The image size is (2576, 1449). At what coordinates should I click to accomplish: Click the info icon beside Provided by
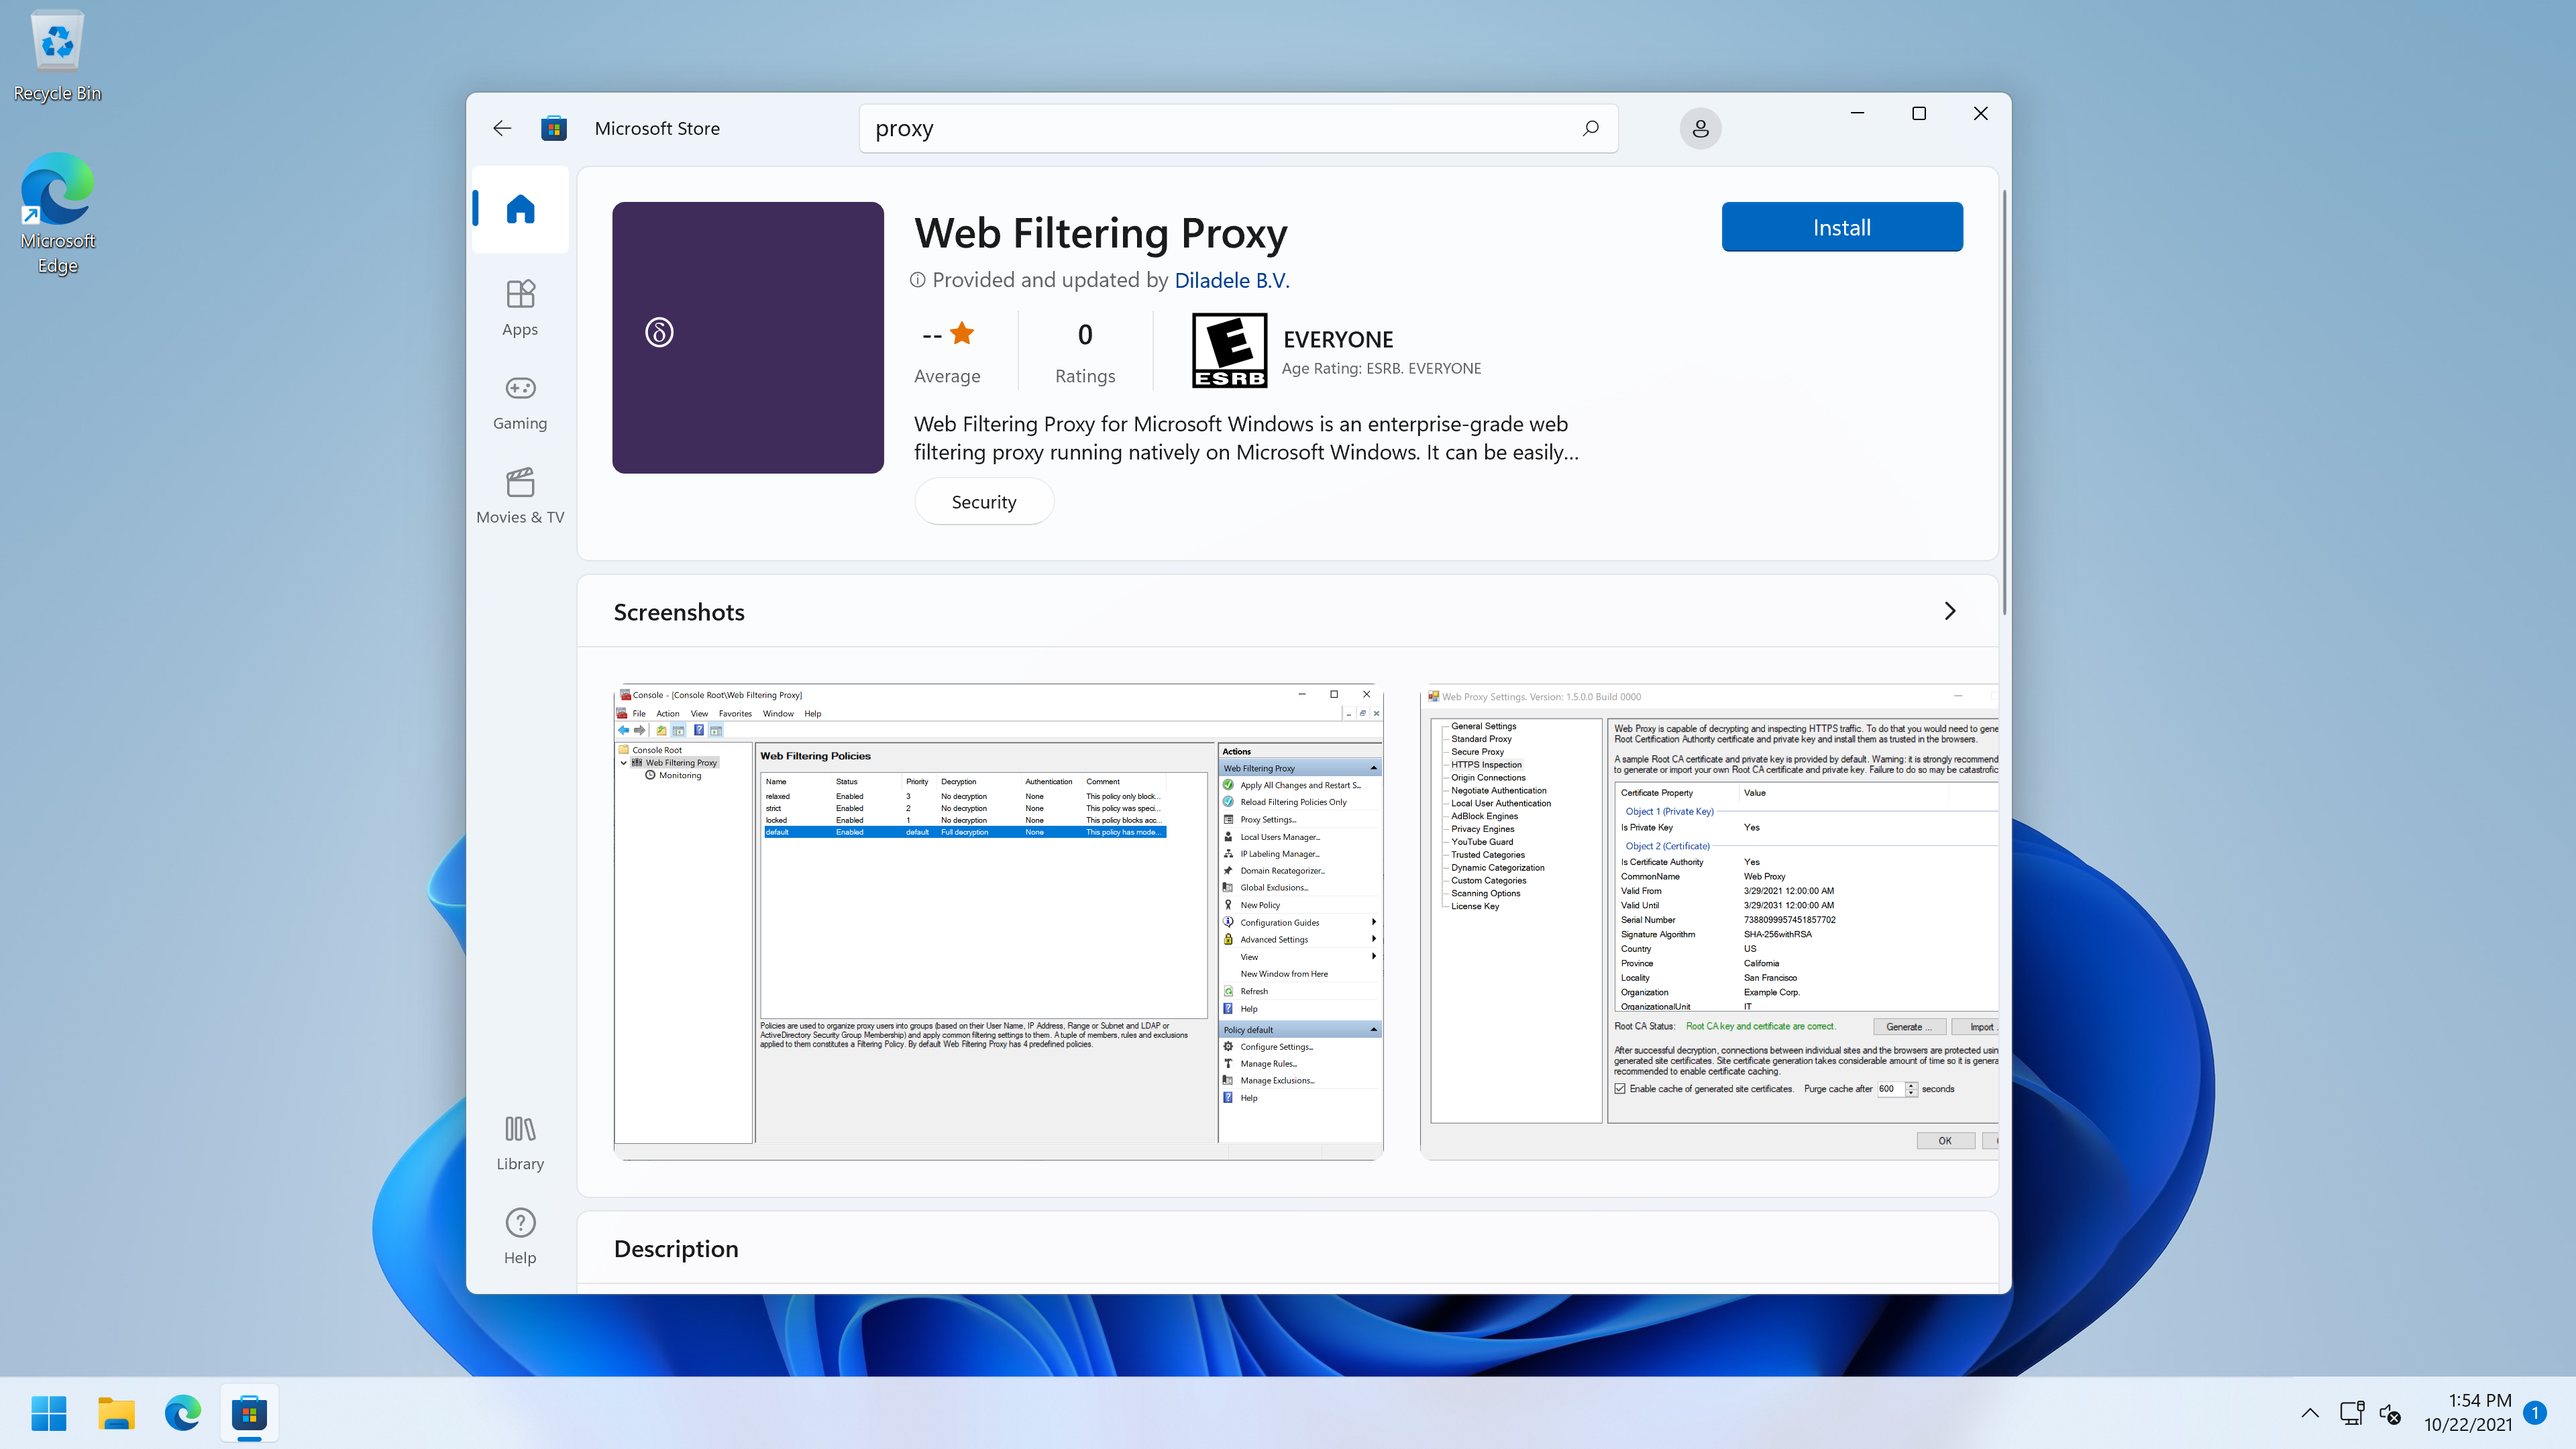[918, 280]
